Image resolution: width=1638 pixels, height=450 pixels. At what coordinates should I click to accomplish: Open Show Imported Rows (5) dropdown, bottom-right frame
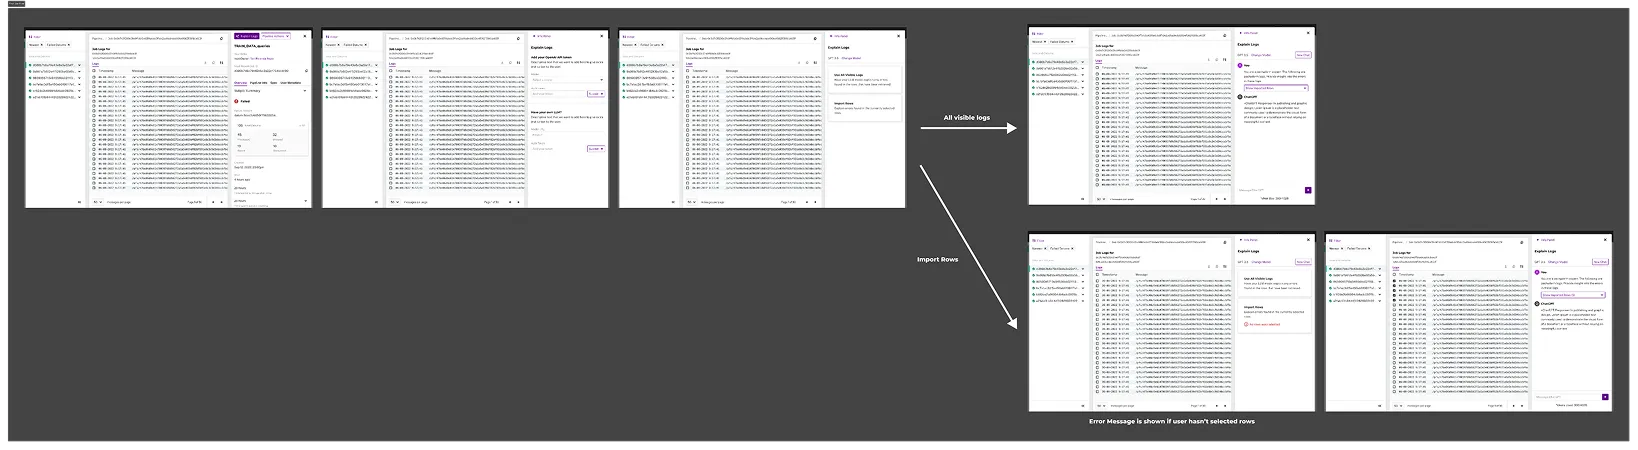(x=1573, y=295)
